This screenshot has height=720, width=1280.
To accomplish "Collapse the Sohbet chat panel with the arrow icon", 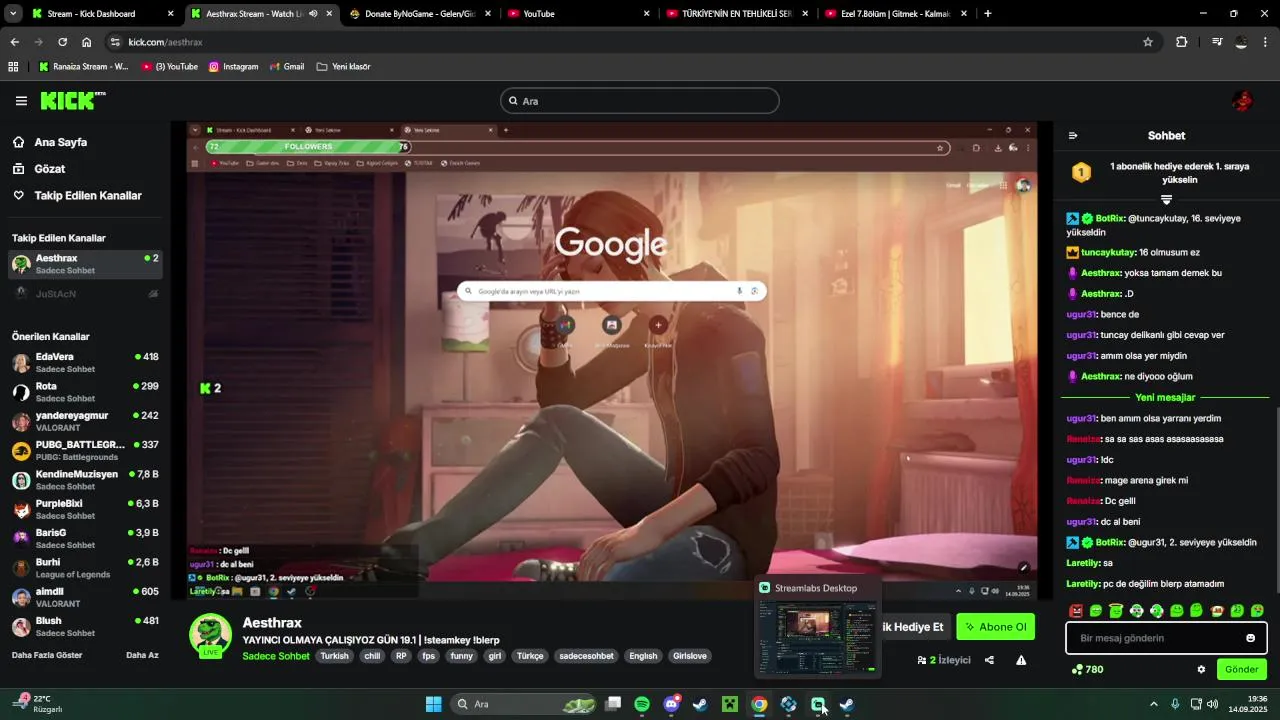I will pyautogui.click(x=1073, y=136).
